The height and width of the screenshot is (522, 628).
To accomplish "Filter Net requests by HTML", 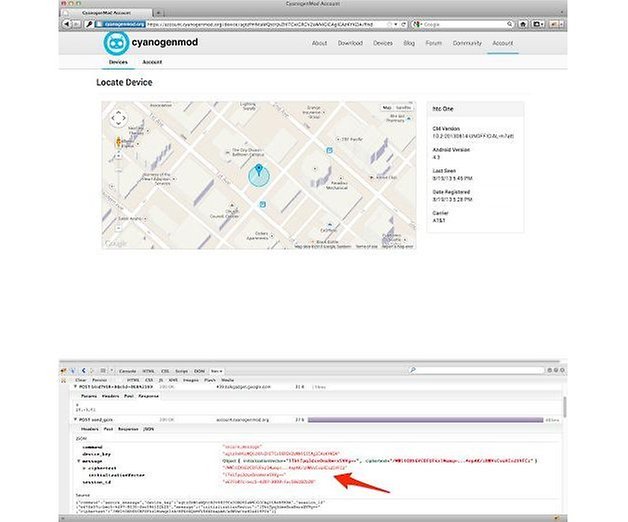I will tap(133, 380).
